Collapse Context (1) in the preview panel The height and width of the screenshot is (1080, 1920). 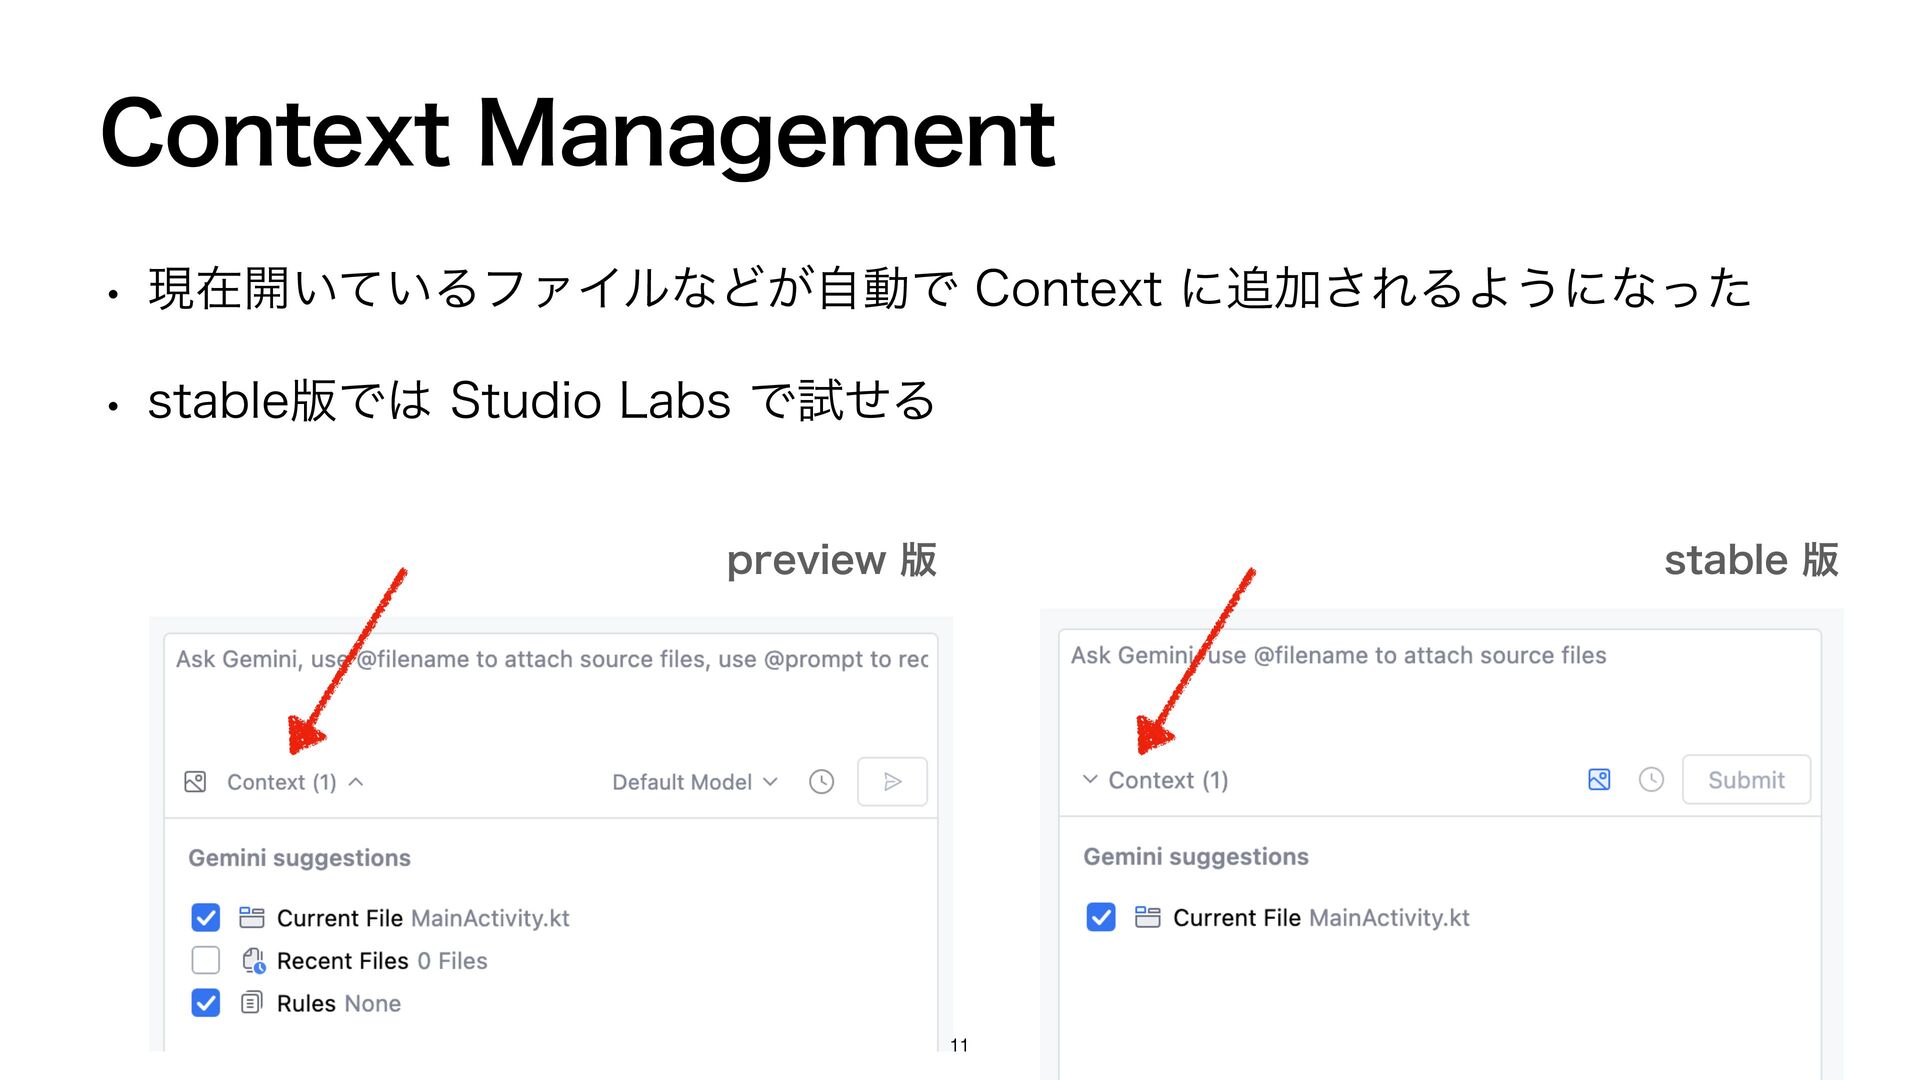(x=294, y=782)
